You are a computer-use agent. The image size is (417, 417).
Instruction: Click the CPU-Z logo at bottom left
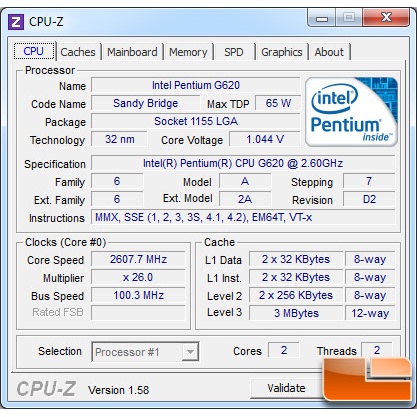47,389
